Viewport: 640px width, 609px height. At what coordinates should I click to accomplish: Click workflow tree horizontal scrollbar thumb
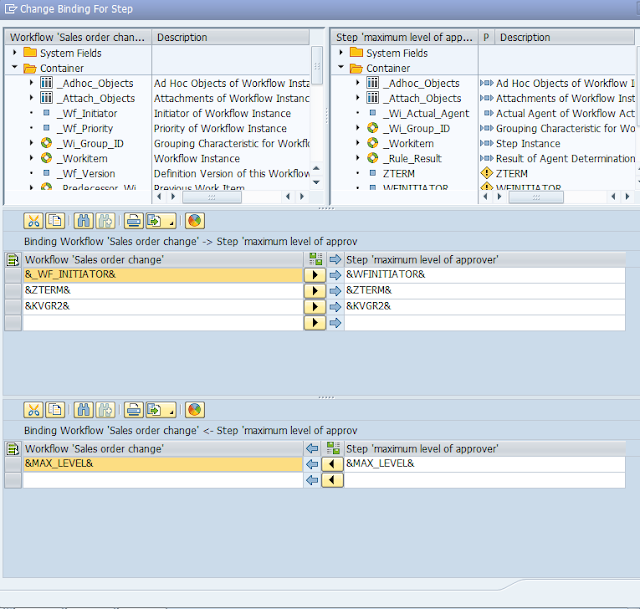click(x=212, y=197)
